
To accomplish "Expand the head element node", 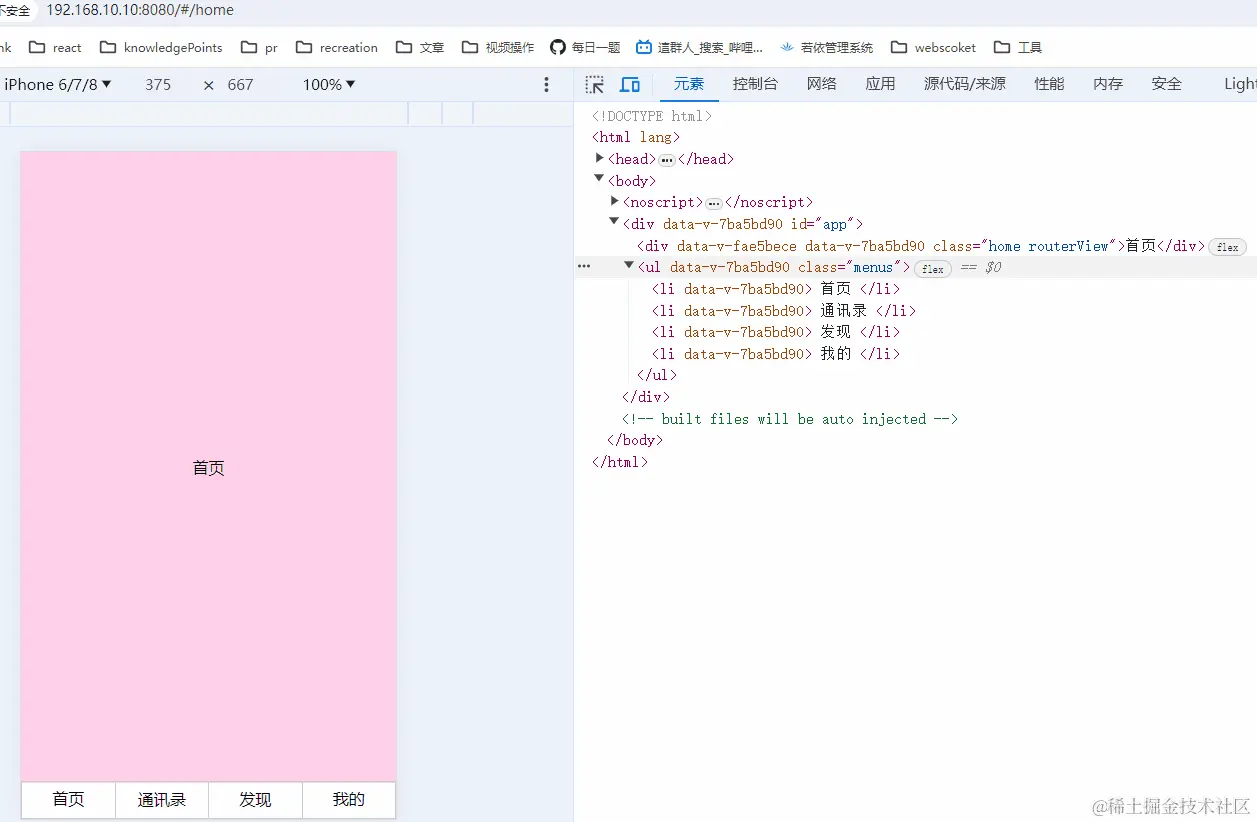I will pyautogui.click(x=599, y=158).
